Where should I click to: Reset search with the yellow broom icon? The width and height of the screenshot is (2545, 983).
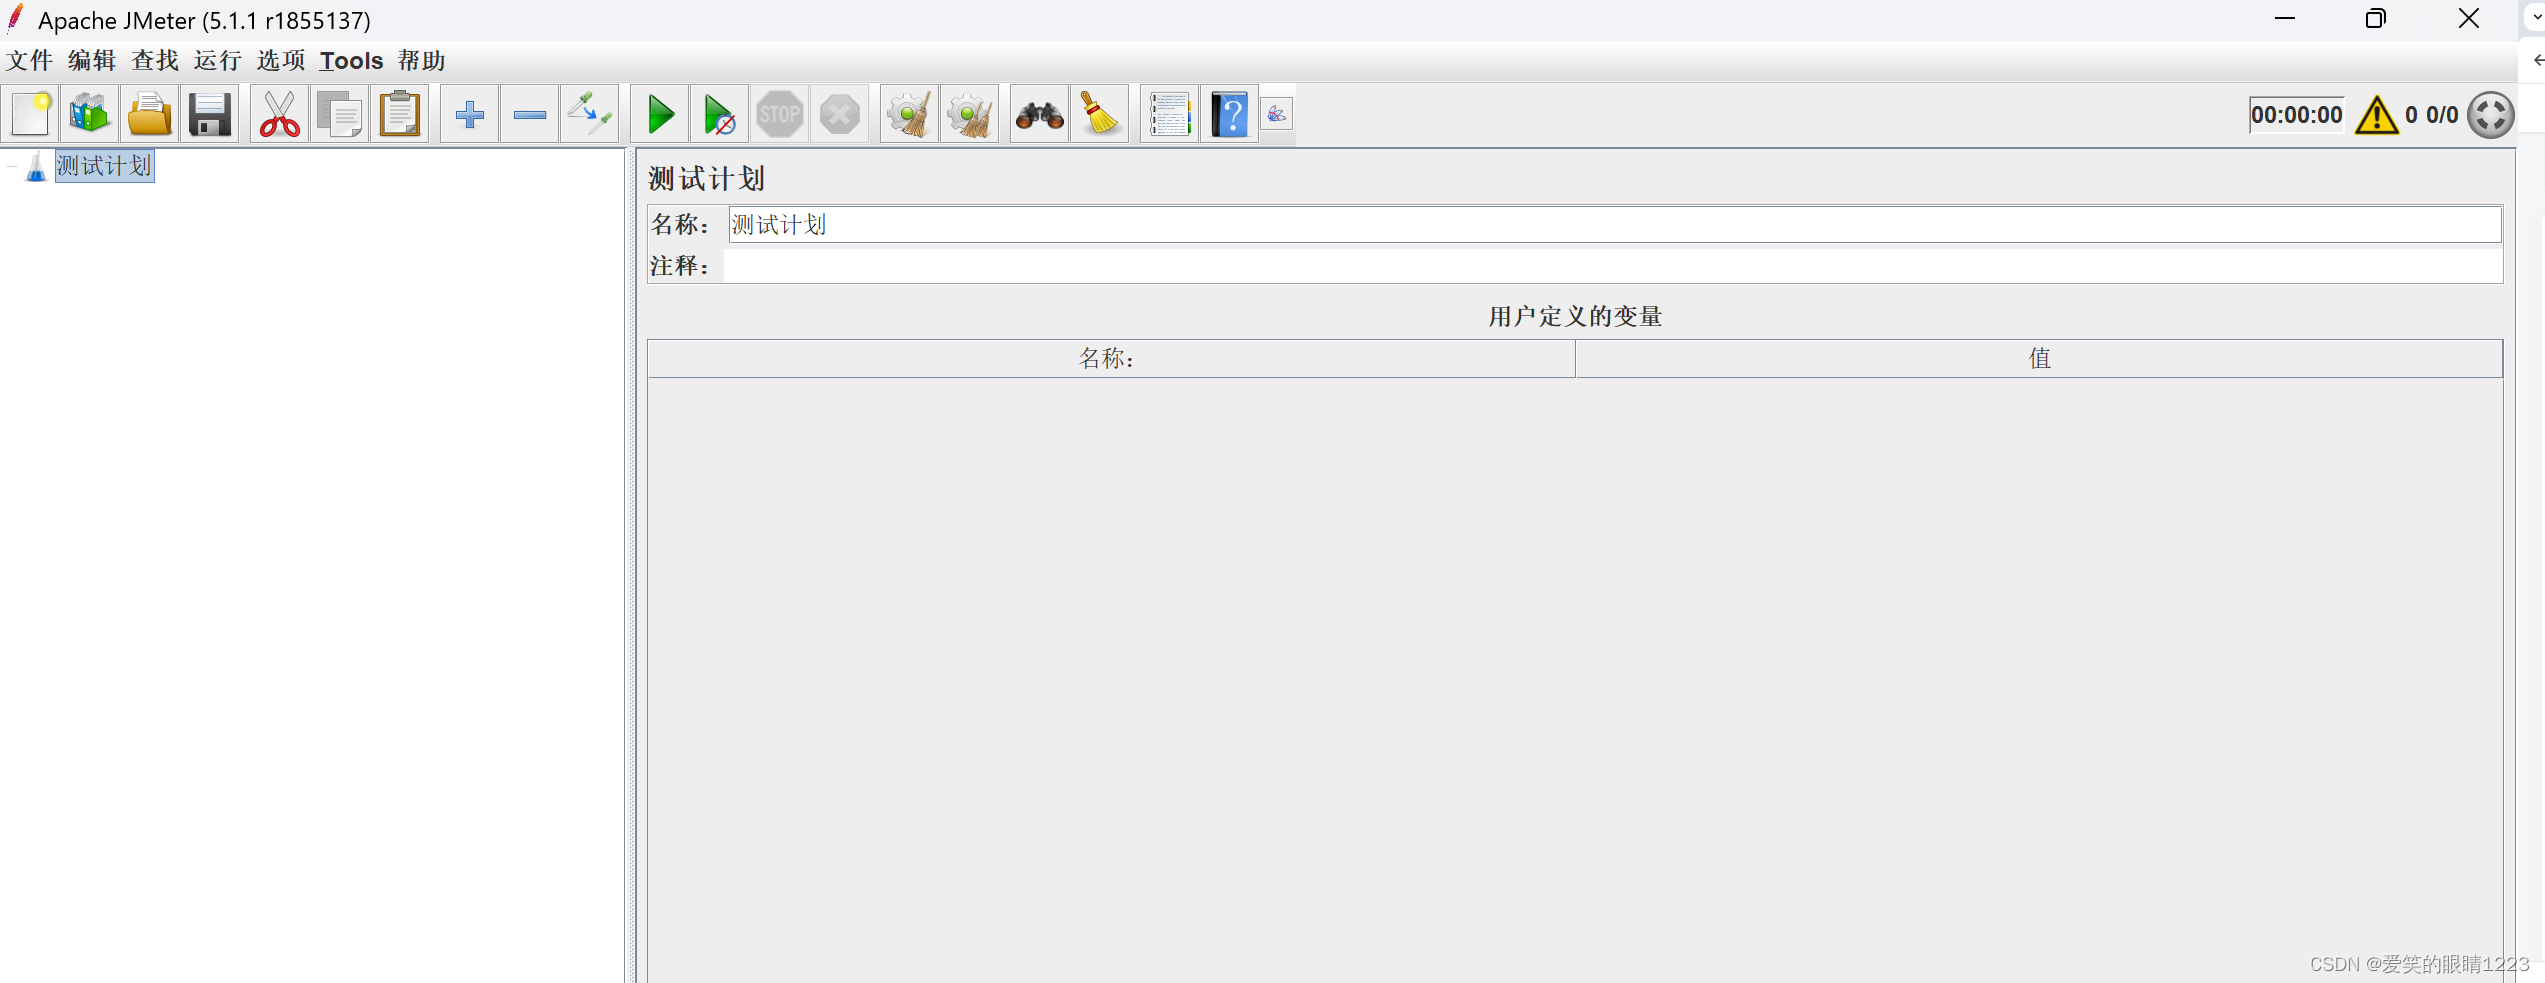1100,115
